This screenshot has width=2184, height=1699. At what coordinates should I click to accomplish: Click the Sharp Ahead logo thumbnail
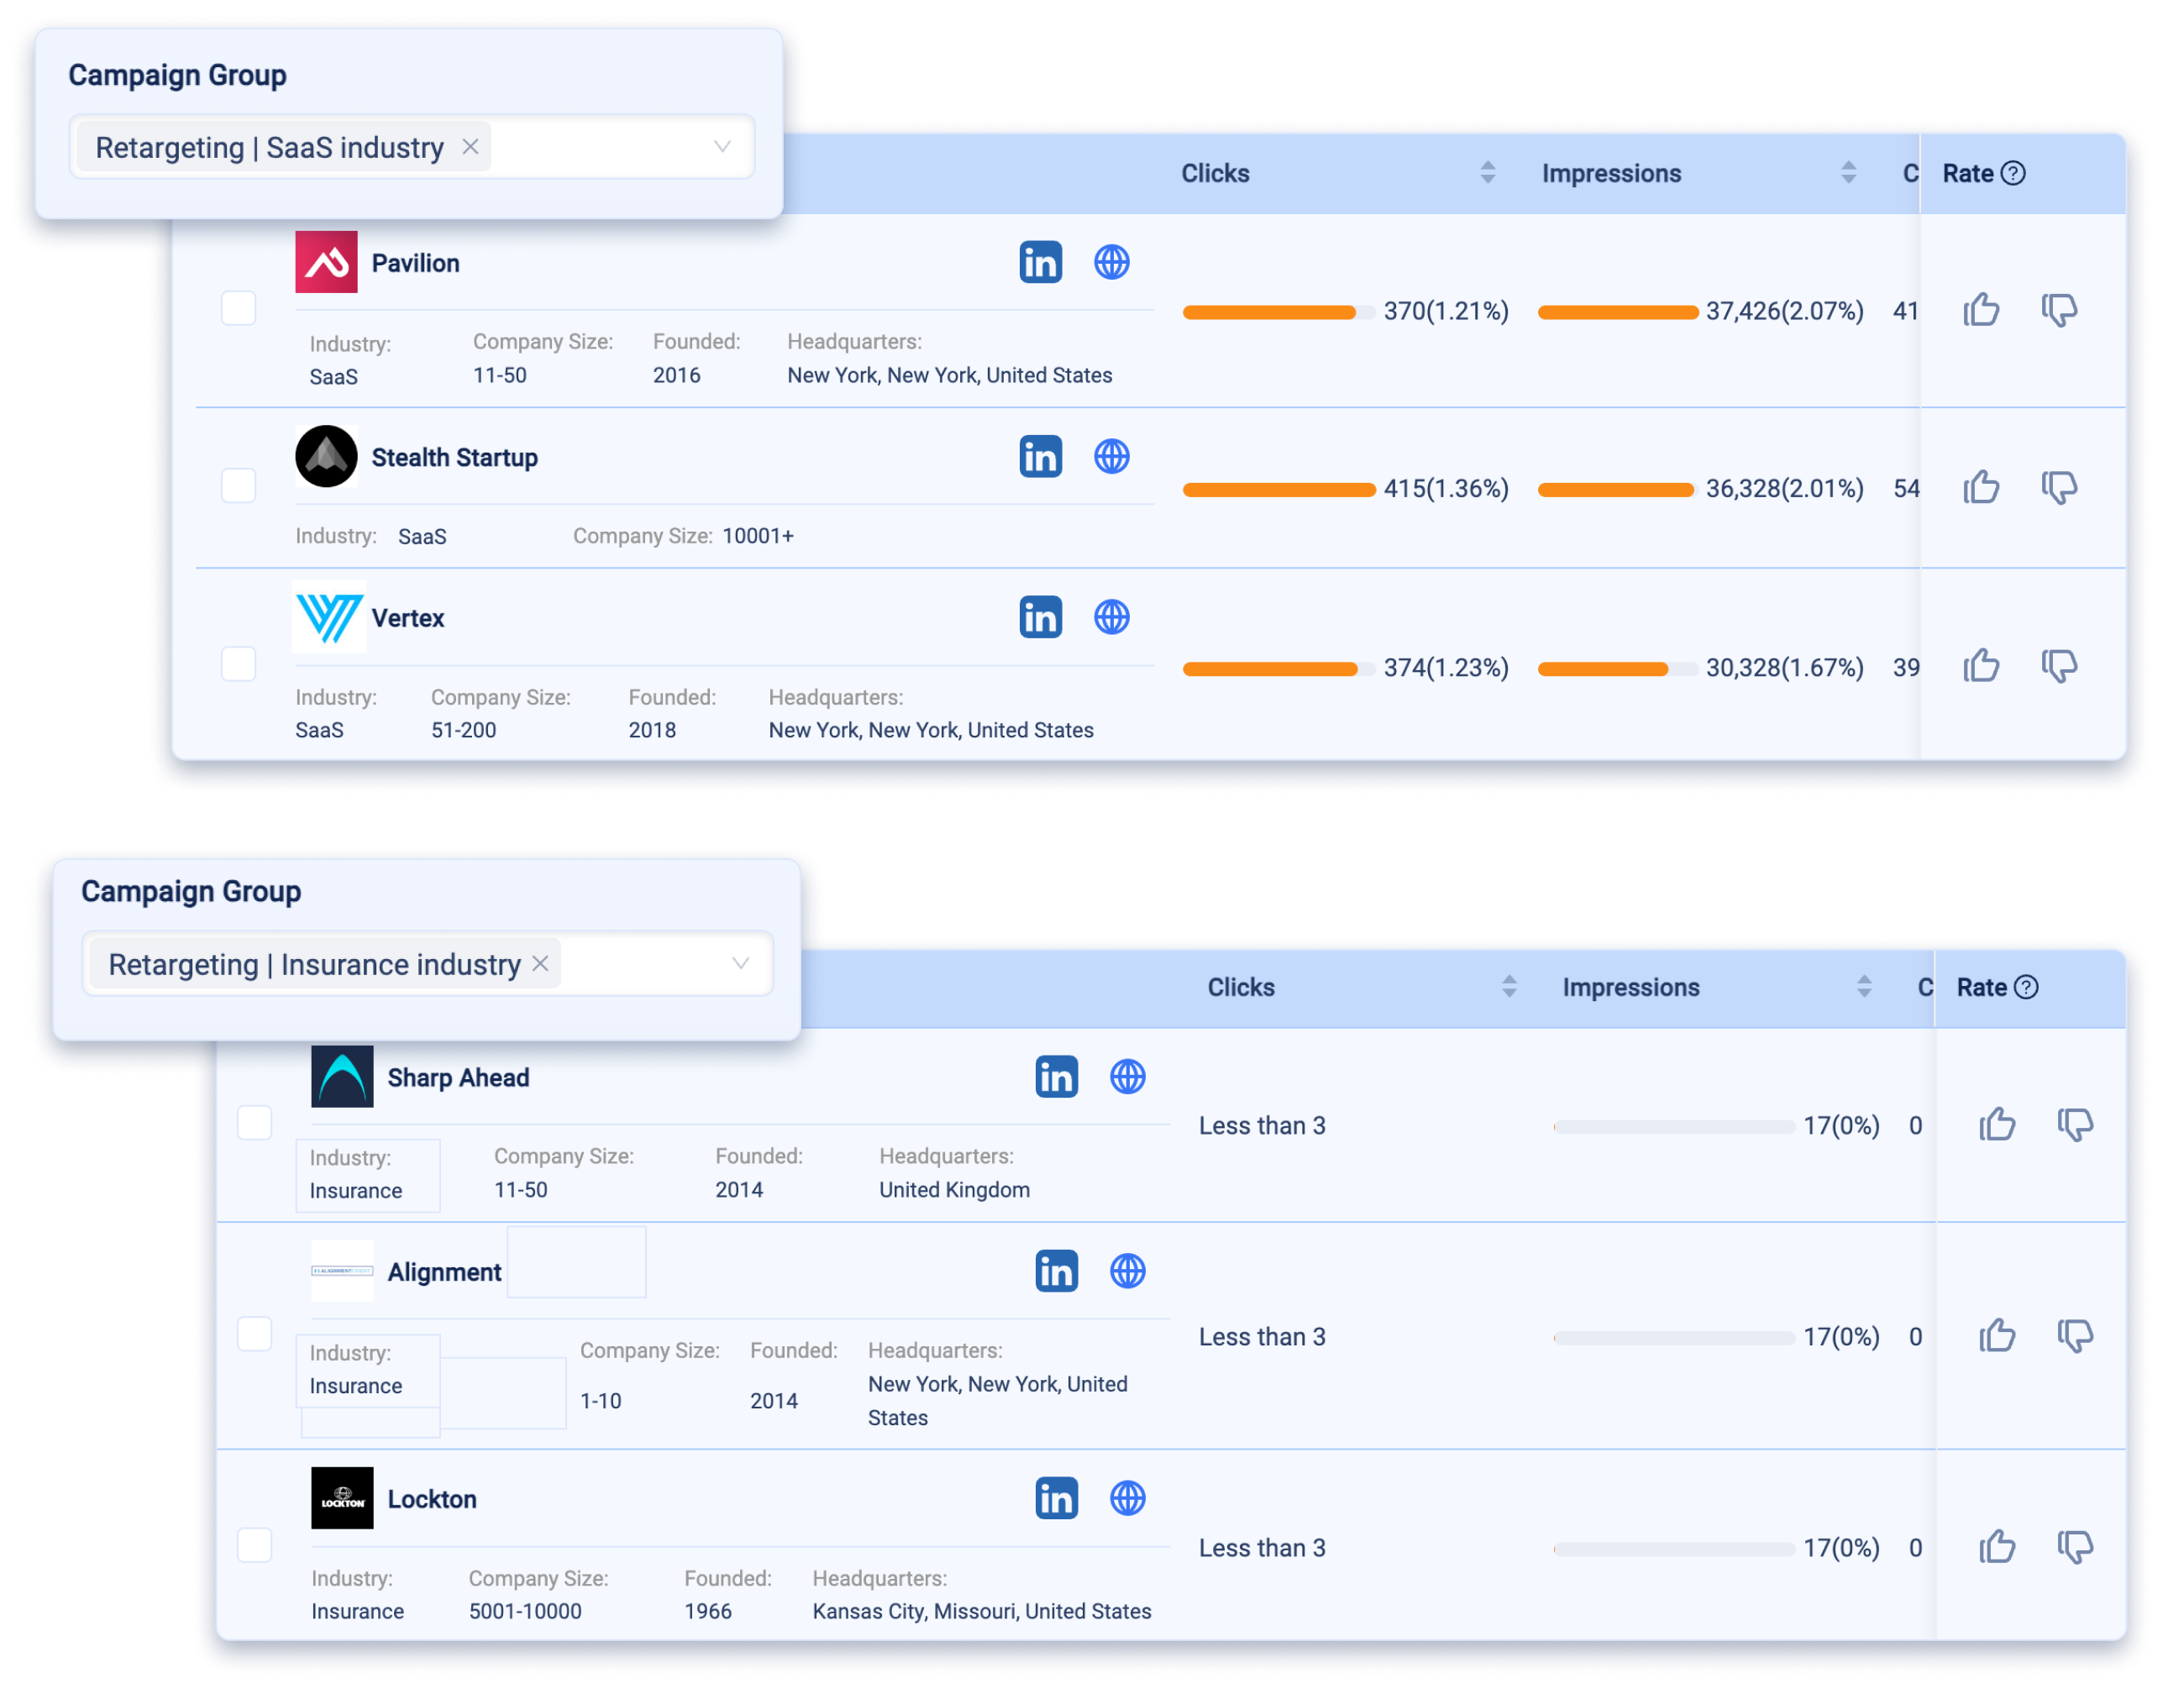342,1075
